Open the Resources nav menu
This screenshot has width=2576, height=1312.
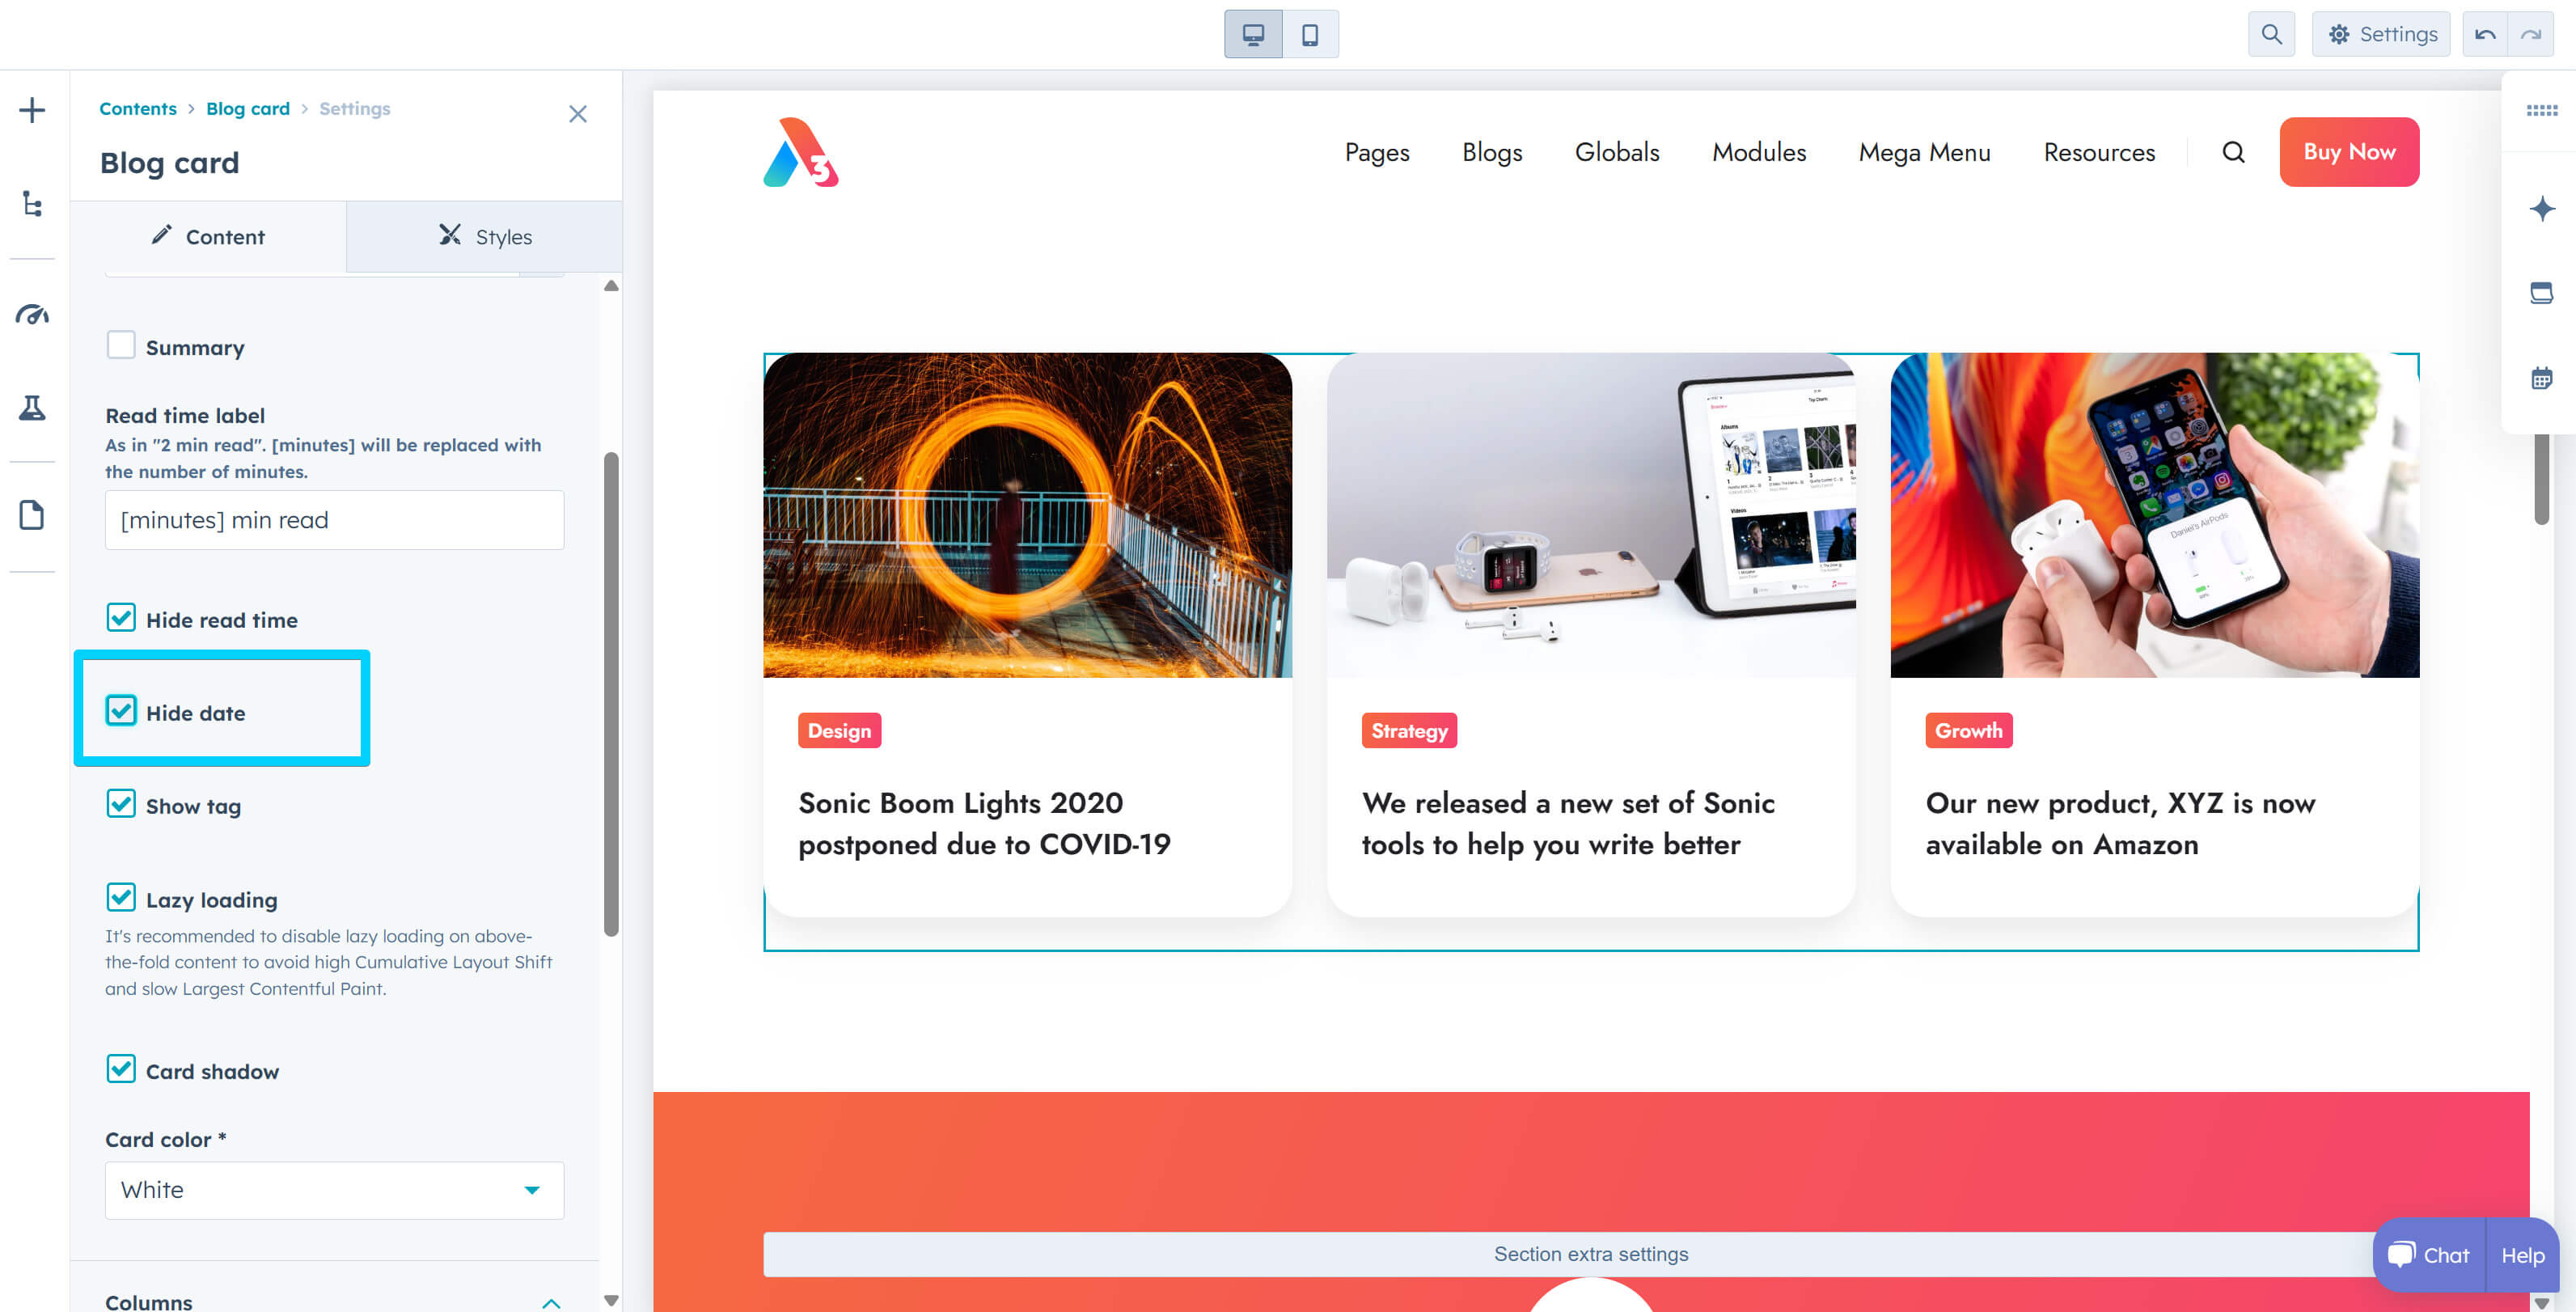pos(2099,152)
